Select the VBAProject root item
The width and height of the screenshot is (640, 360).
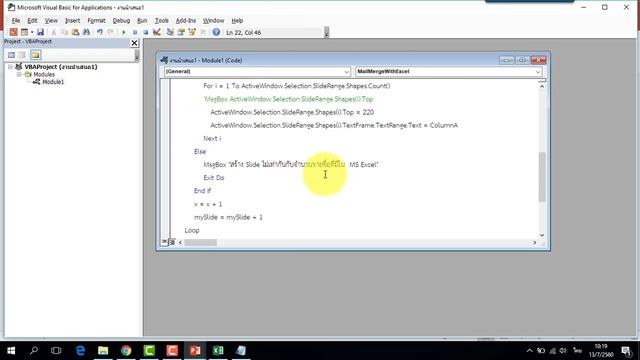click(x=60, y=67)
